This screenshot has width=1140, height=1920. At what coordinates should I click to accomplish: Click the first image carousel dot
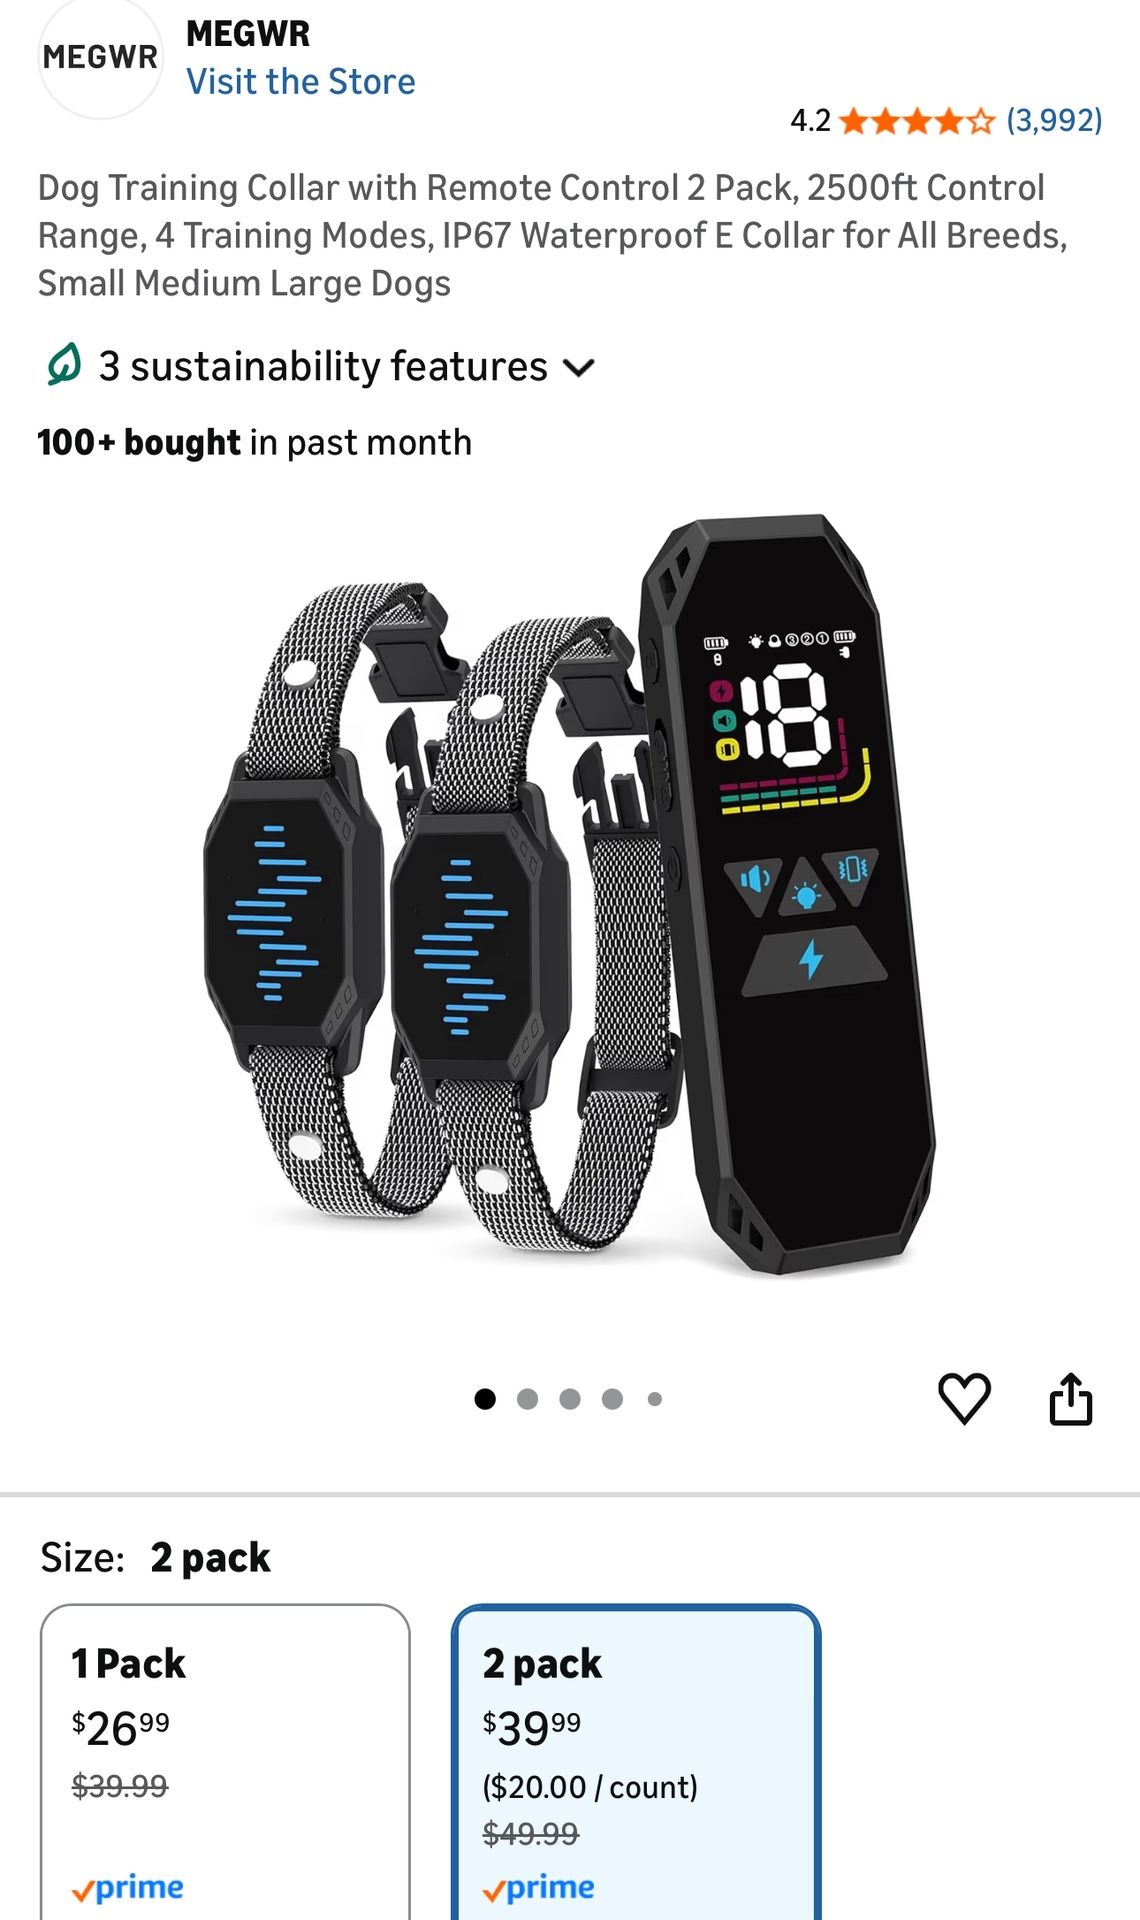click(485, 1399)
